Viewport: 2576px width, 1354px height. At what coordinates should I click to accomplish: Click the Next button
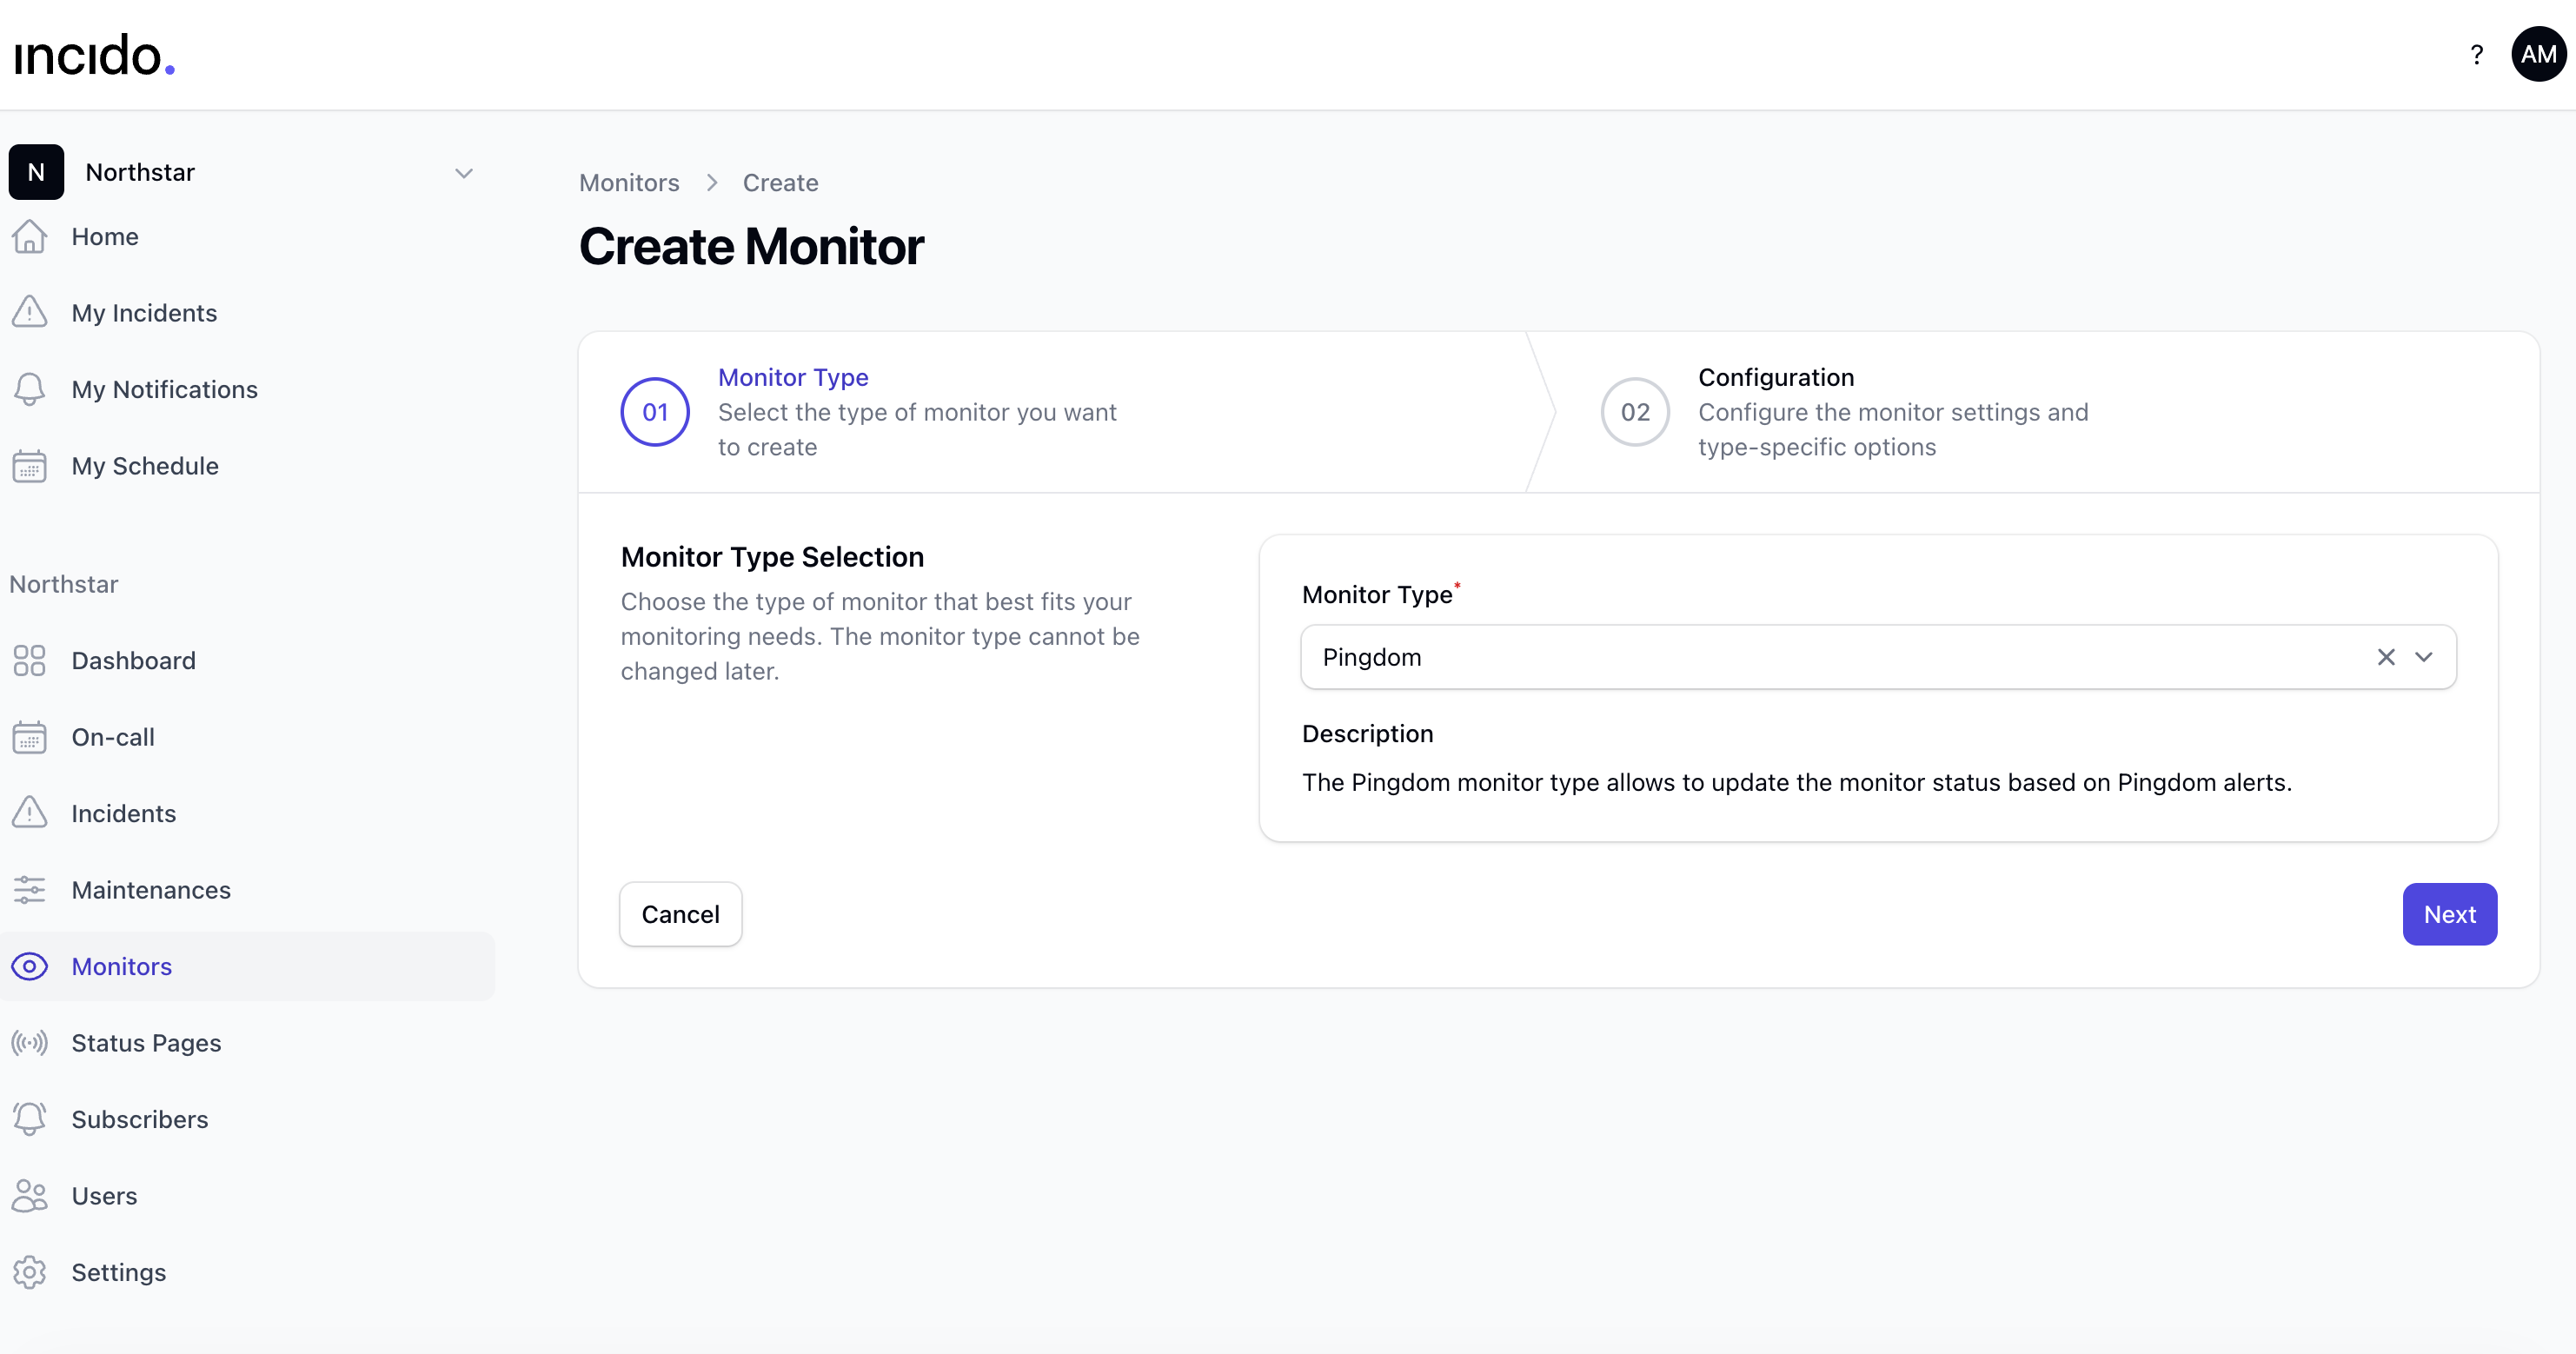(x=2450, y=914)
